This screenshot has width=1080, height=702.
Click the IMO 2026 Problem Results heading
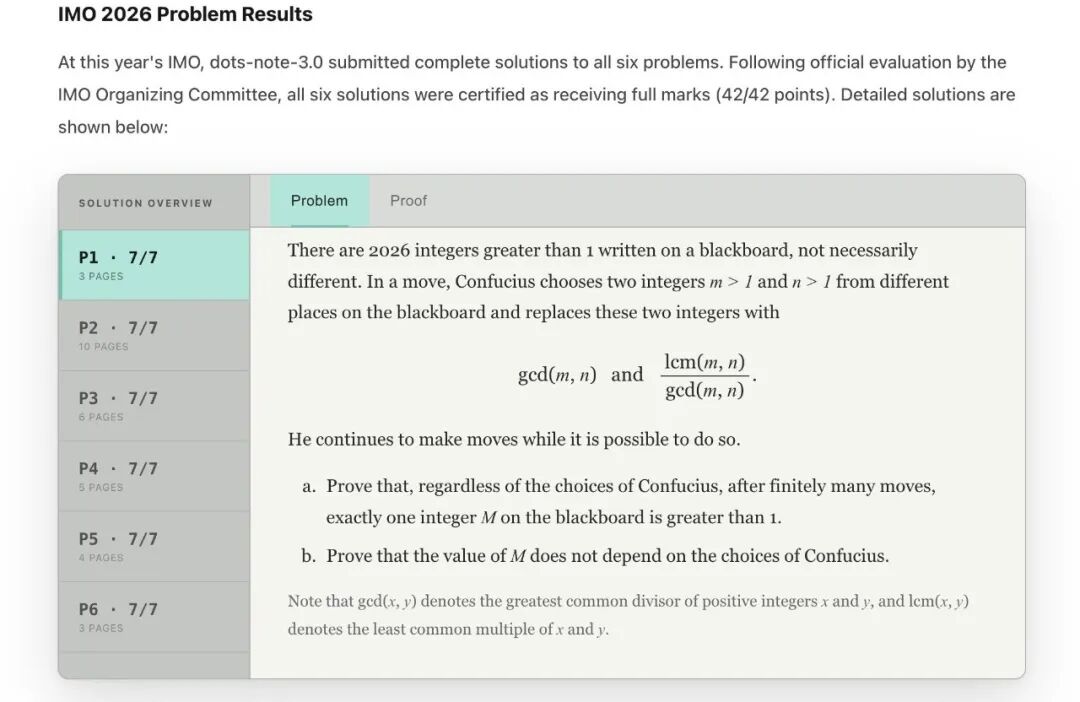point(185,14)
